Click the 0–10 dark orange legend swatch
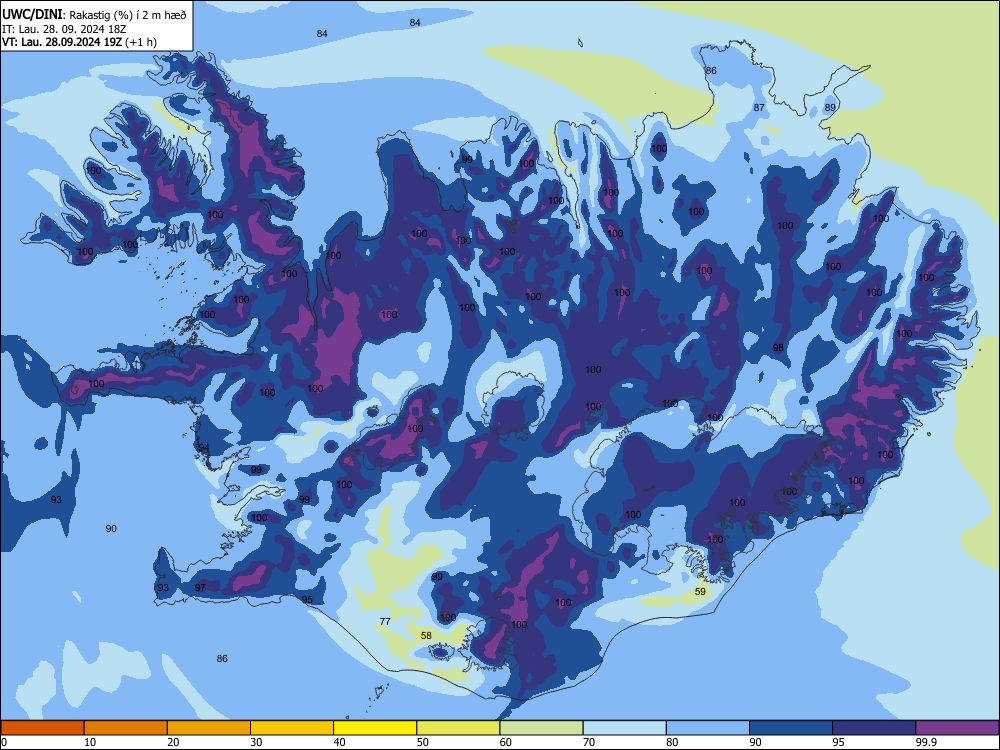The image size is (1000, 750). tap(42, 728)
